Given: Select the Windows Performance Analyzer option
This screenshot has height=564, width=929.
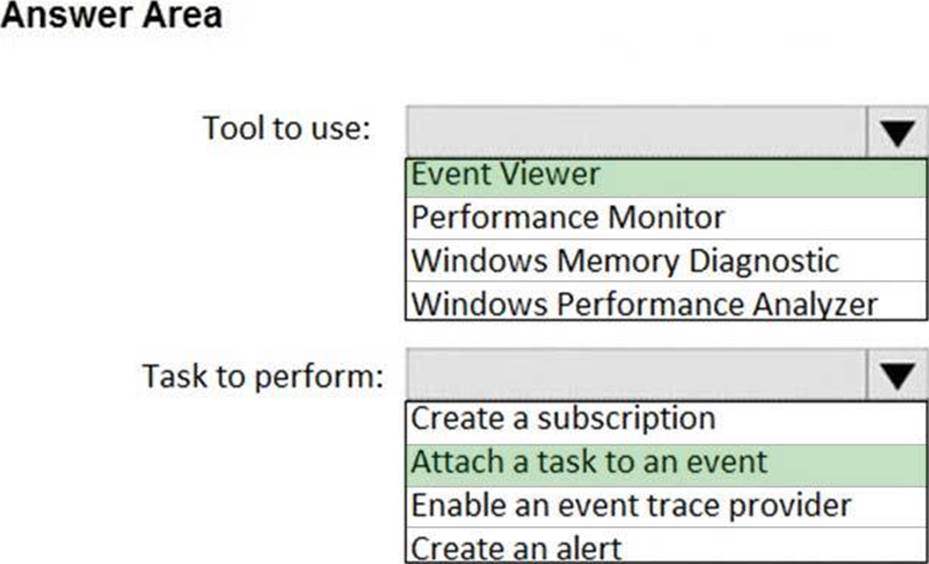Looking at the screenshot, I should (644, 302).
